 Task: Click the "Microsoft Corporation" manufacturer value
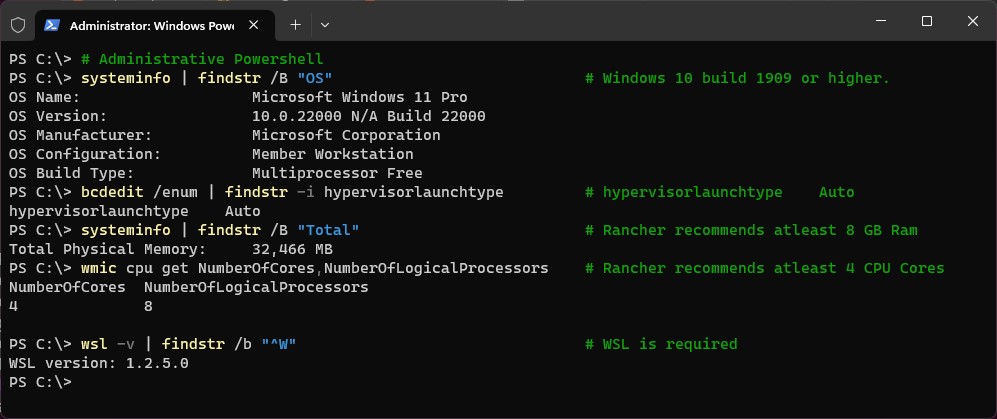point(346,135)
